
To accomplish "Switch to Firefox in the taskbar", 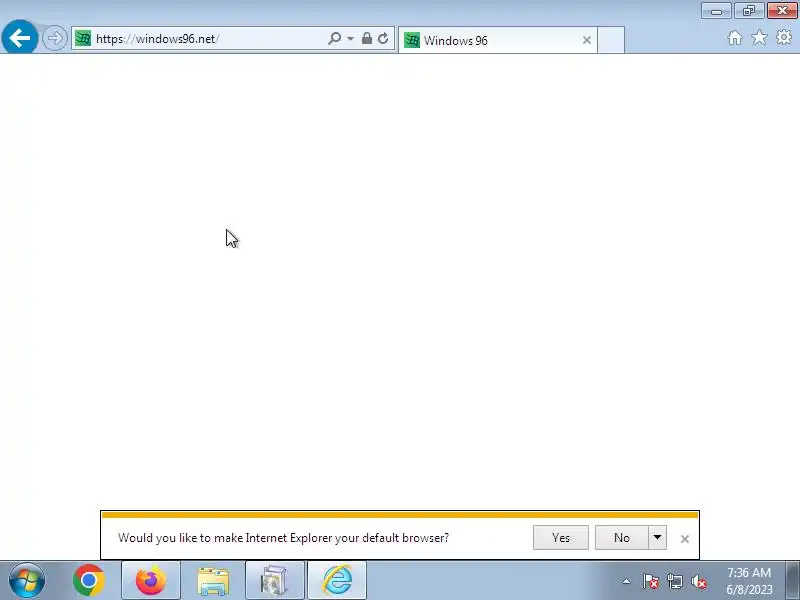I will [x=151, y=580].
